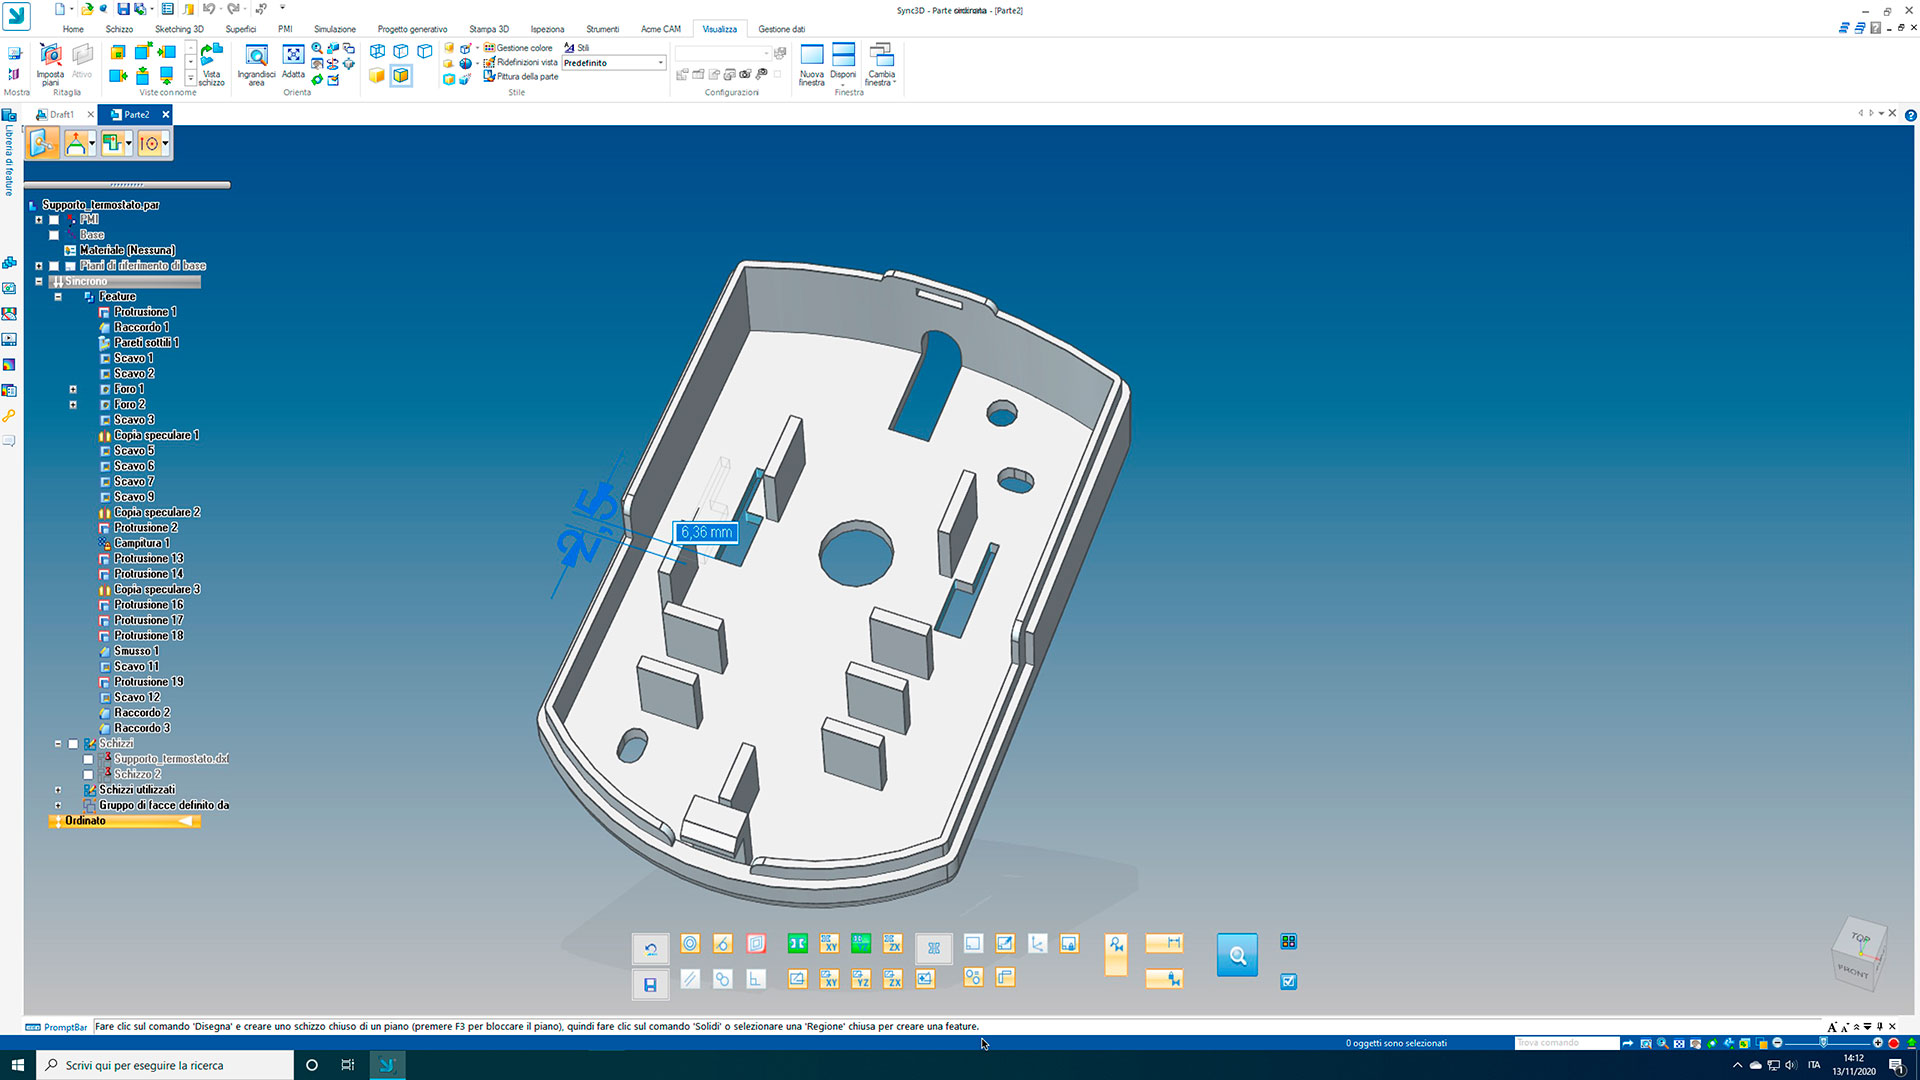Toggle the Supporto_termostato.dxf sketch checkbox
This screenshot has width=1920, height=1080.
88,759
